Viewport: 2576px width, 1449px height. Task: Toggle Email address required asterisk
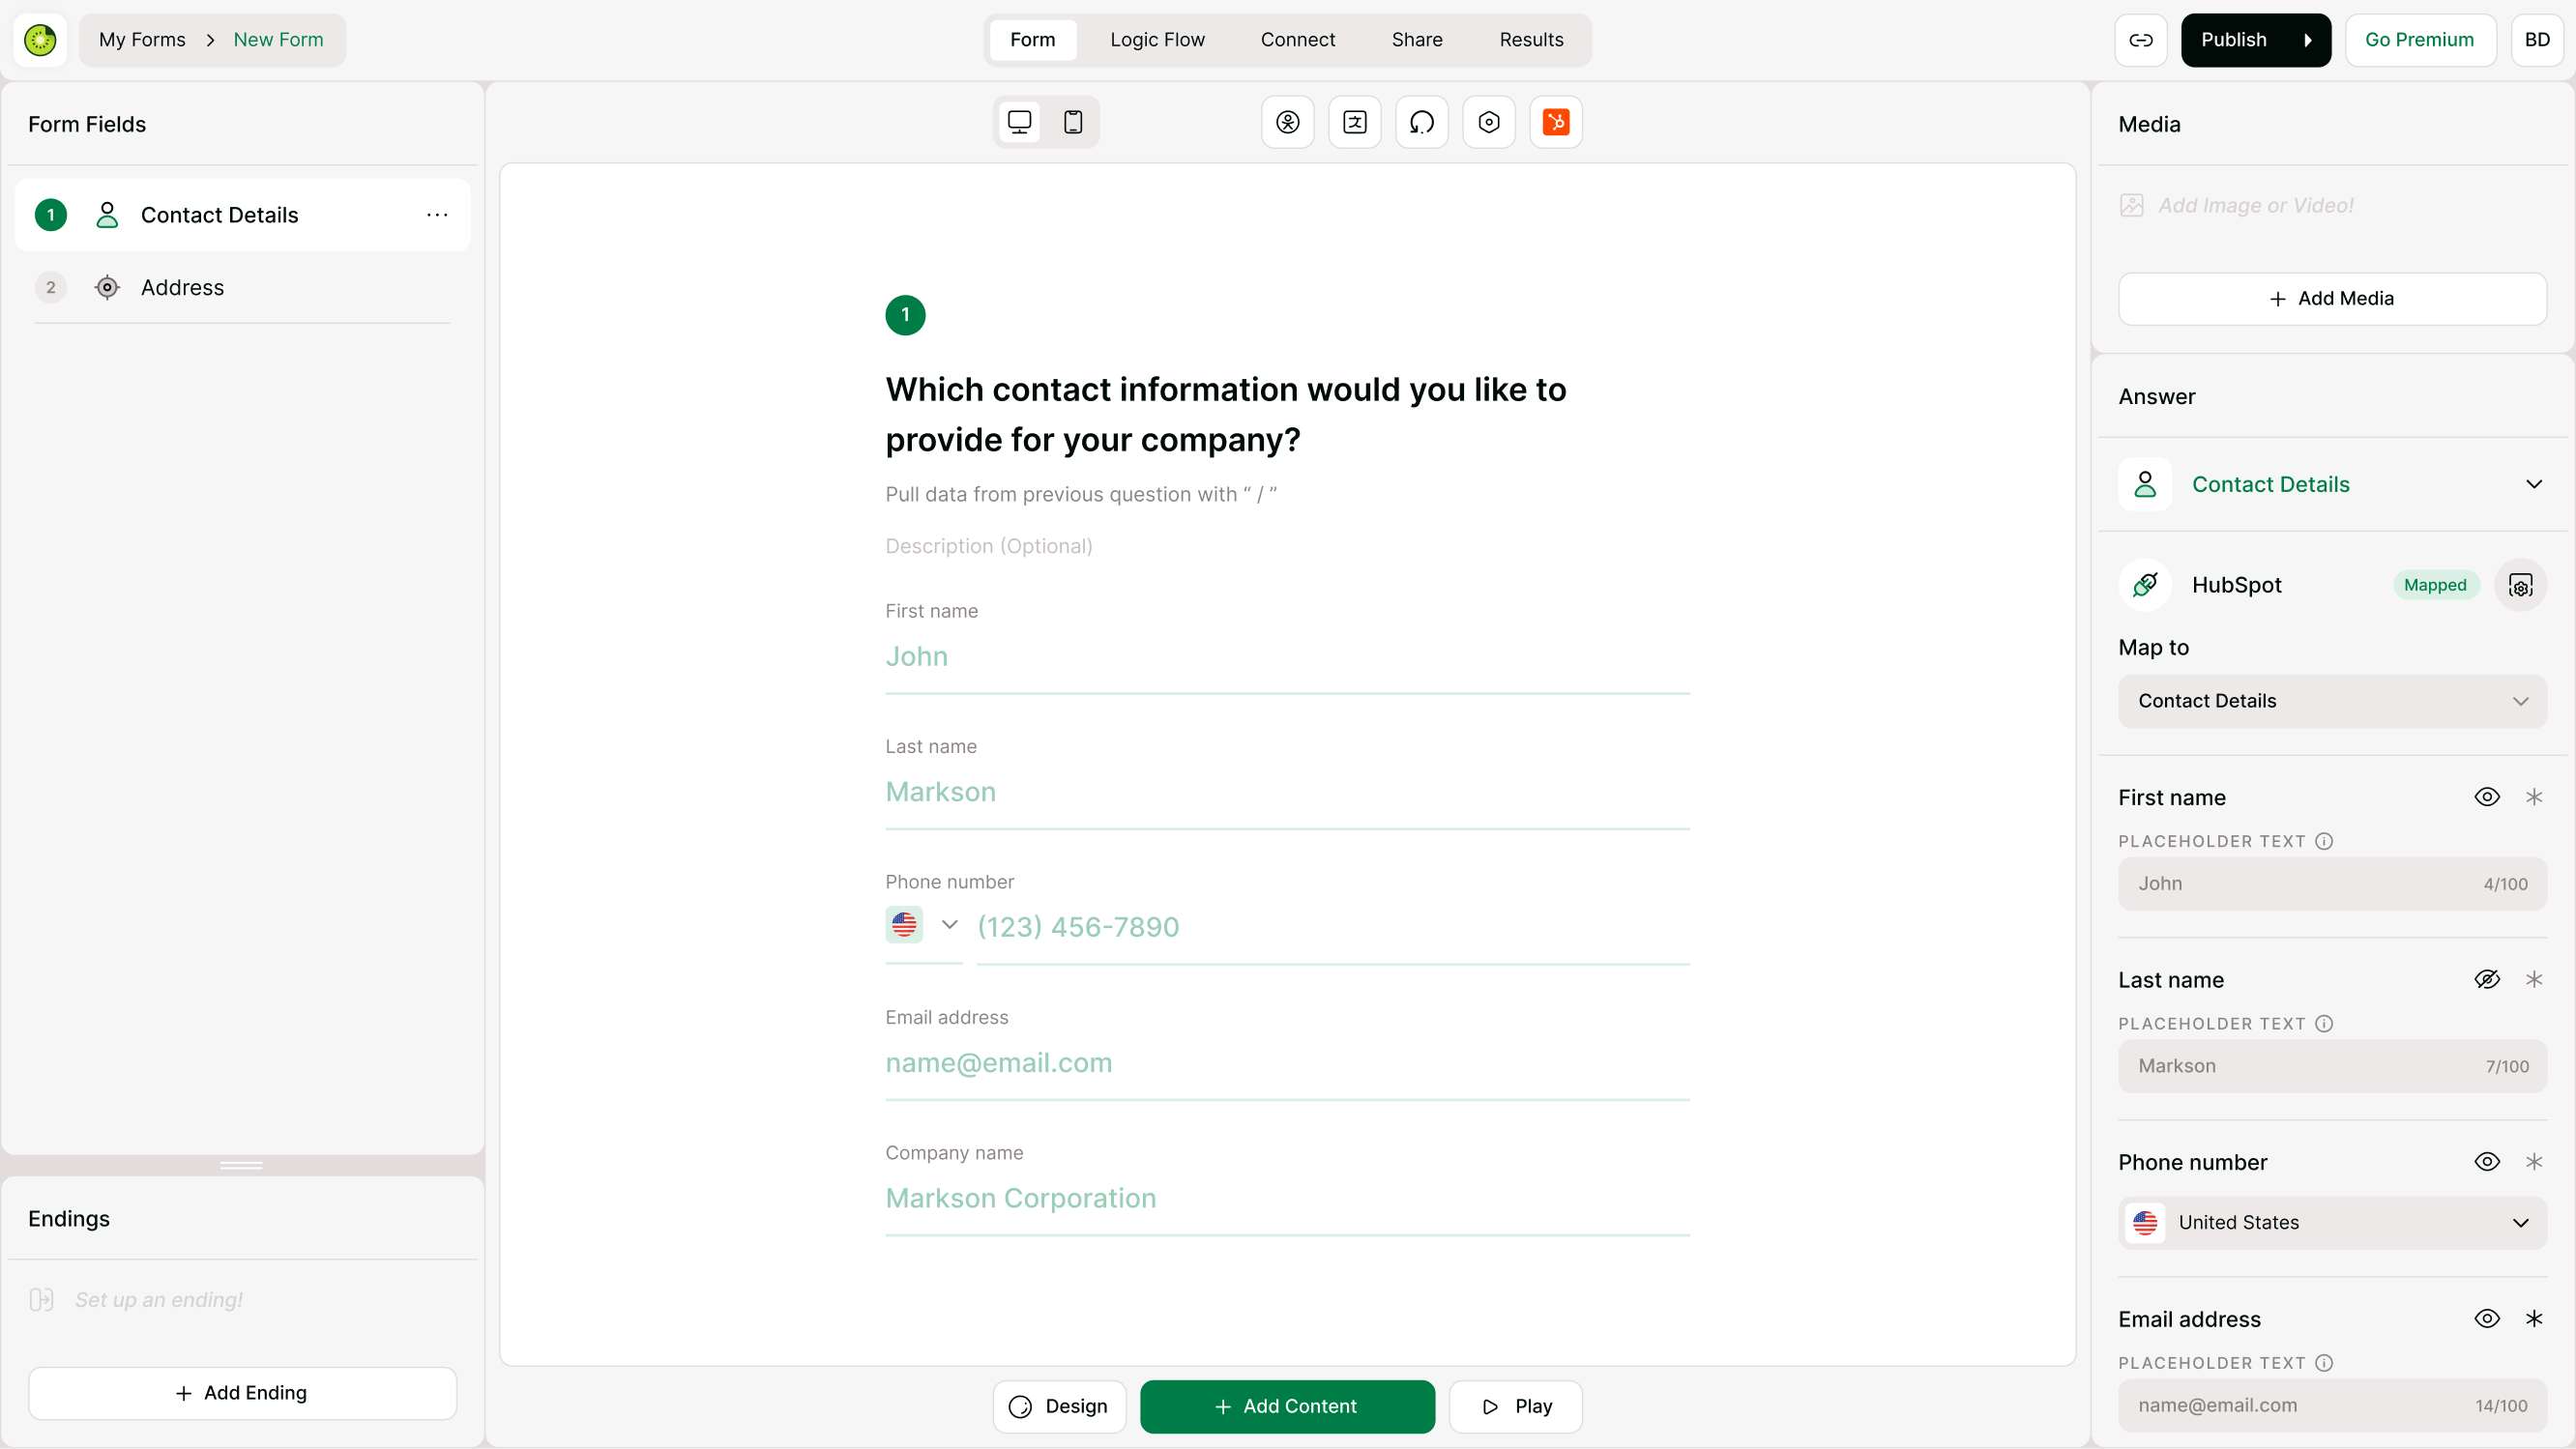click(x=2534, y=1319)
